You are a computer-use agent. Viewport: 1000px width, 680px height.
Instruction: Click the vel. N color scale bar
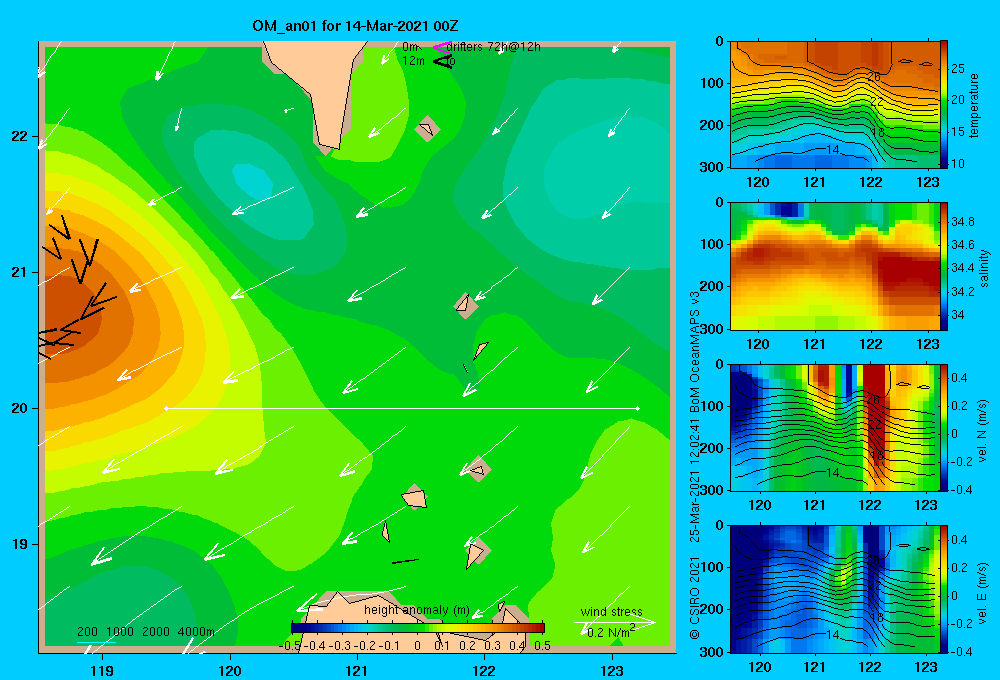coord(944,427)
